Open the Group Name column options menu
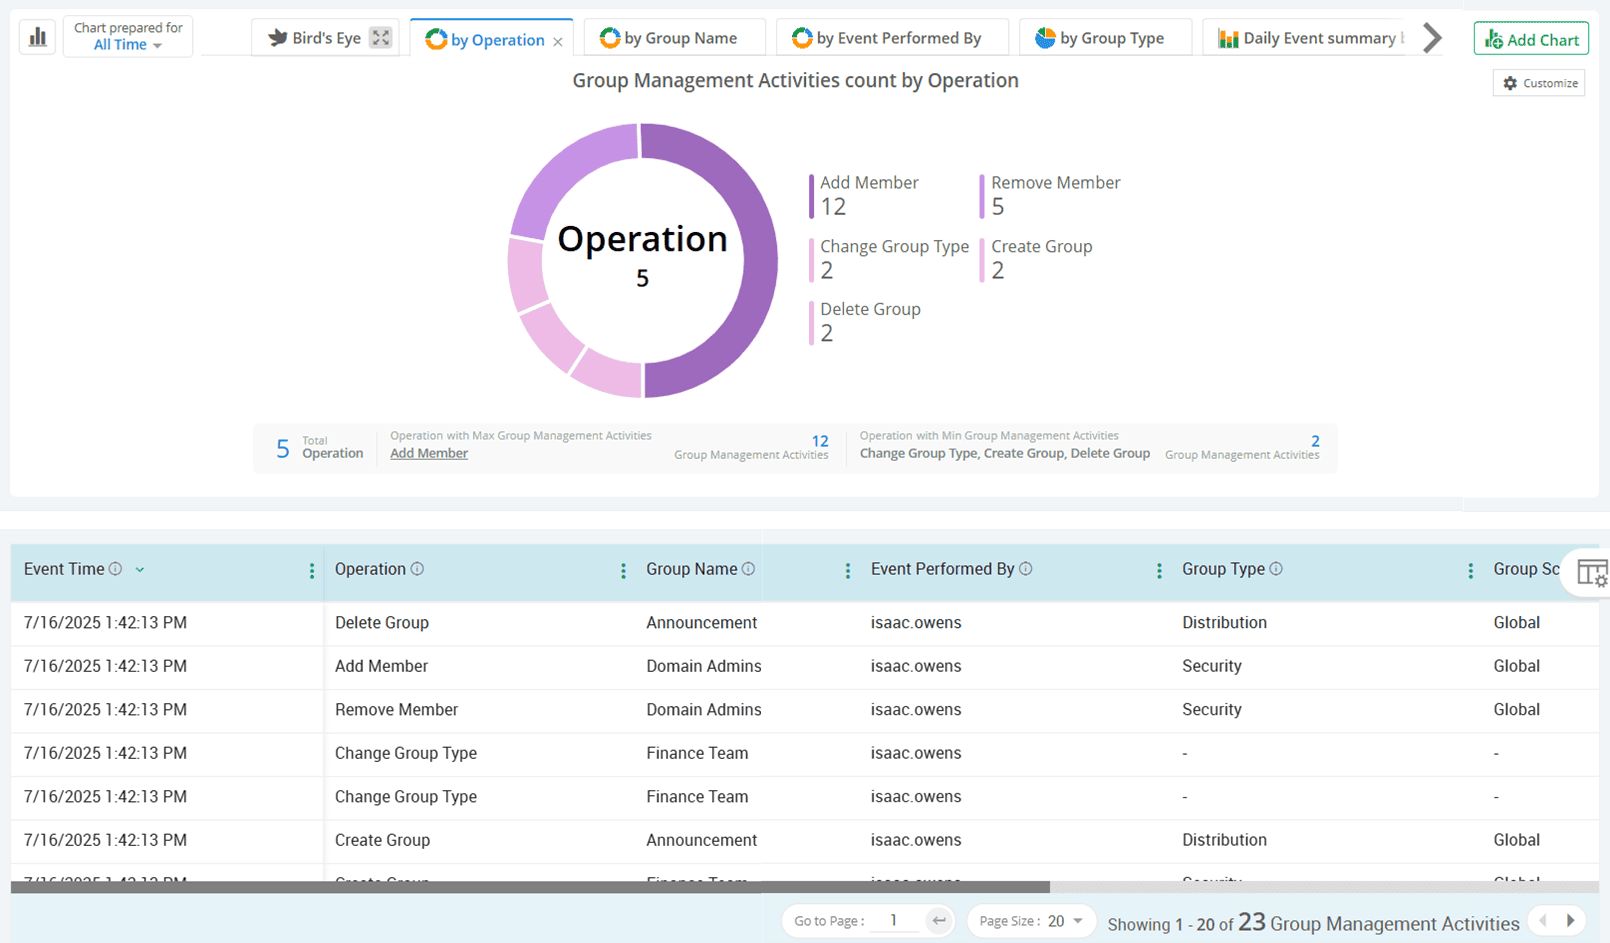The image size is (1610, 943). coord(848,570)
